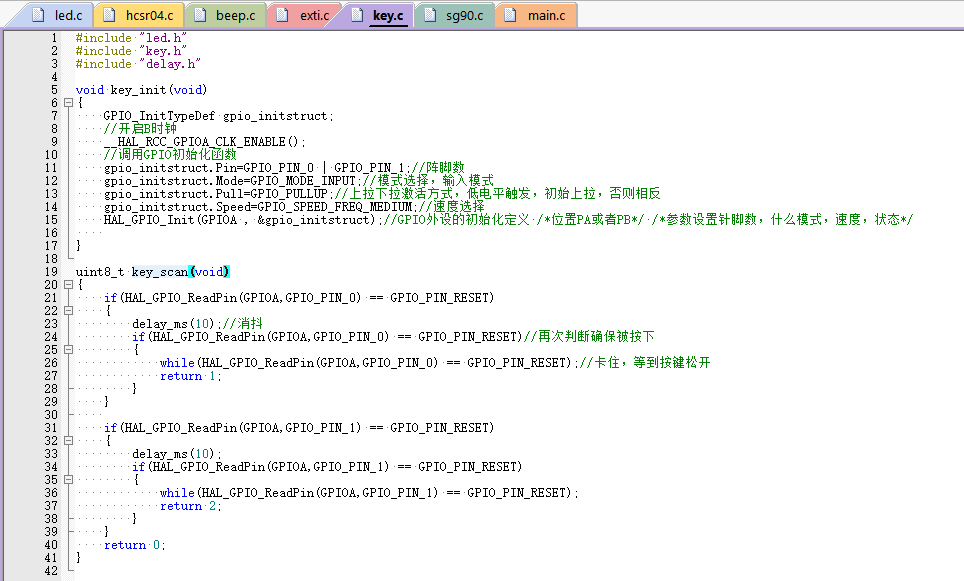Click delay_ms(10) on line 23
This screenshot has width=964, height=581.
pos(175,324)
